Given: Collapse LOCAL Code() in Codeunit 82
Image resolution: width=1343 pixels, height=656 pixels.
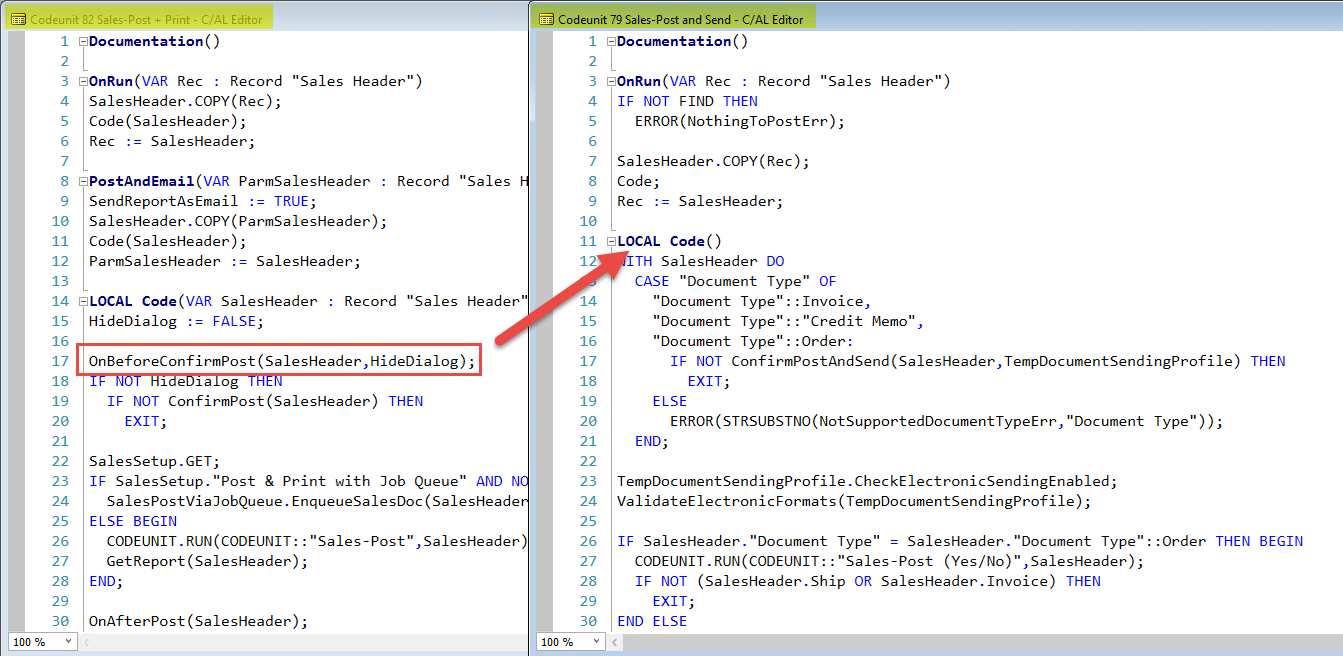Looking at the screenshot, I should (82, 300).
